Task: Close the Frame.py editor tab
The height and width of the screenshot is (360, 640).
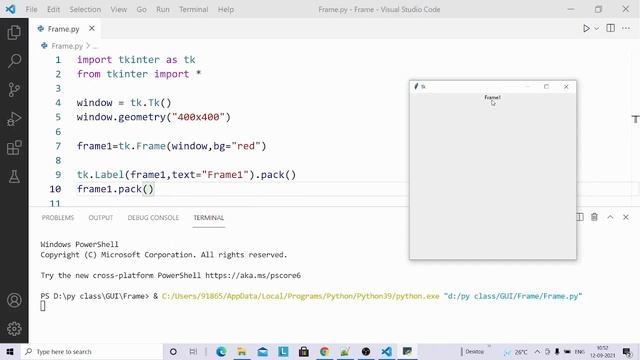Action: (x=92, y=28)
